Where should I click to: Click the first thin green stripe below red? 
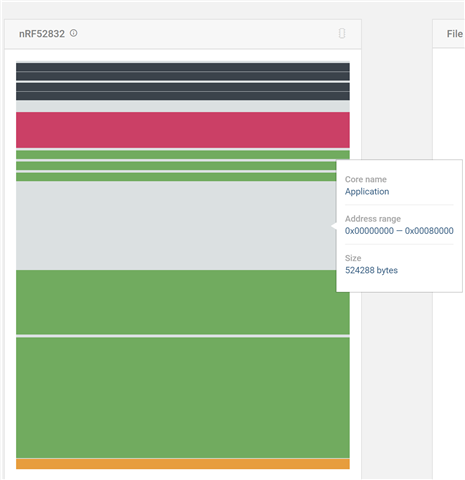pyautogui.click(x=183, y=155)
